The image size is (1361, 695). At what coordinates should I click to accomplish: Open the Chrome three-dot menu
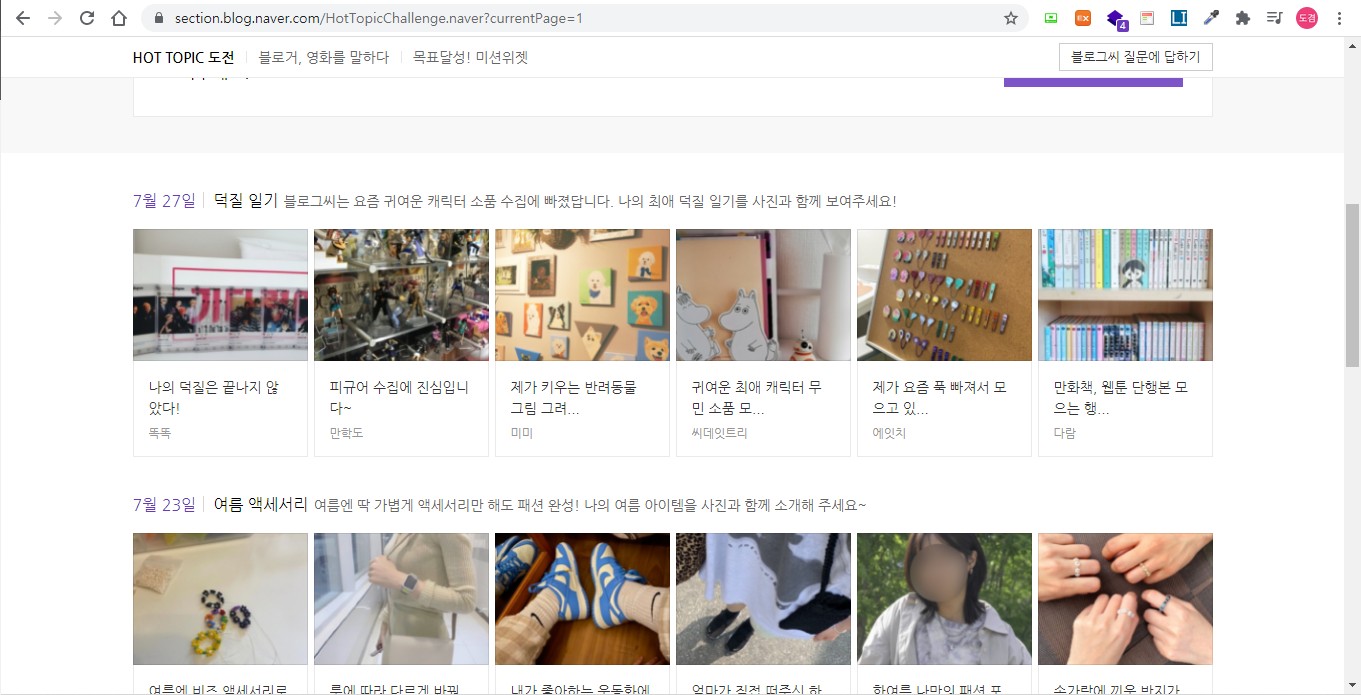[1339, 18]
